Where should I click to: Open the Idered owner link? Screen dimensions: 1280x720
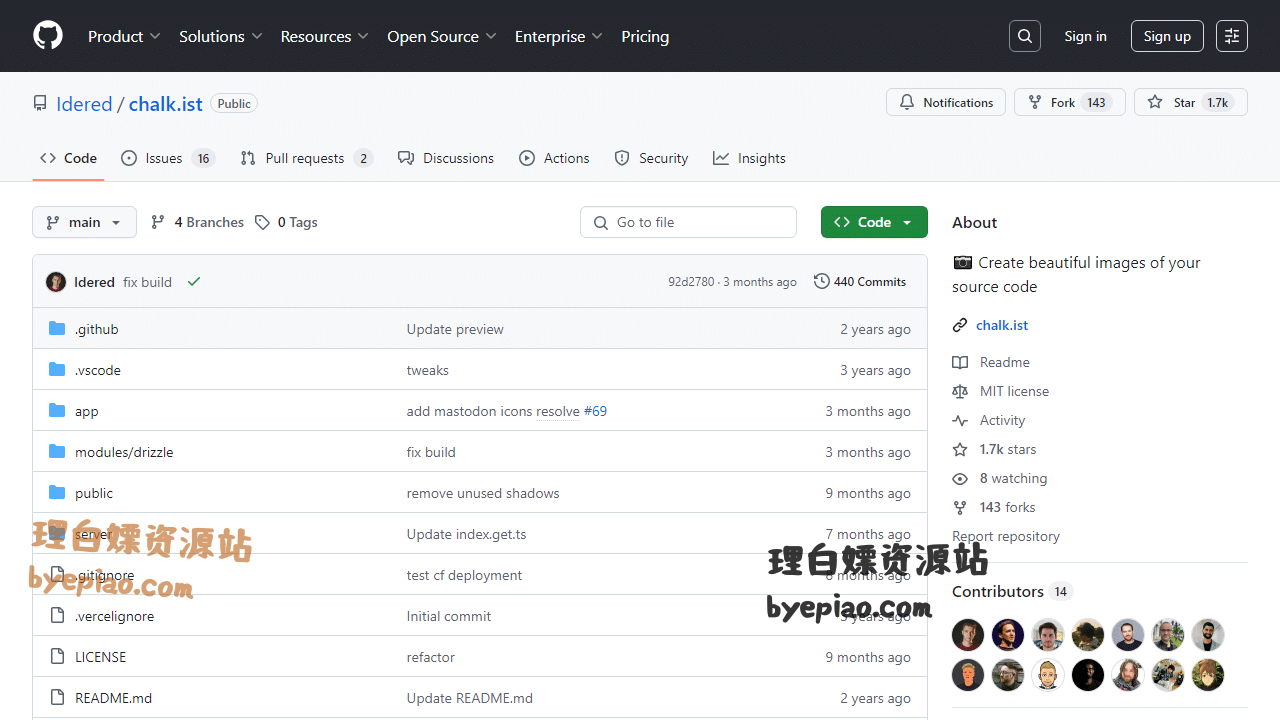click(x=84, y=104)
